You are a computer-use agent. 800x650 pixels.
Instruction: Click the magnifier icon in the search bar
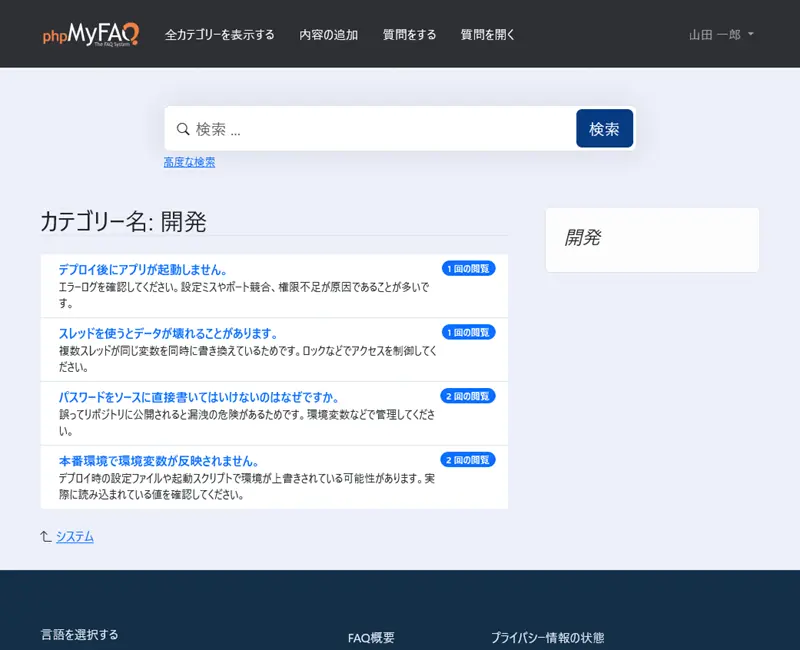183,128
